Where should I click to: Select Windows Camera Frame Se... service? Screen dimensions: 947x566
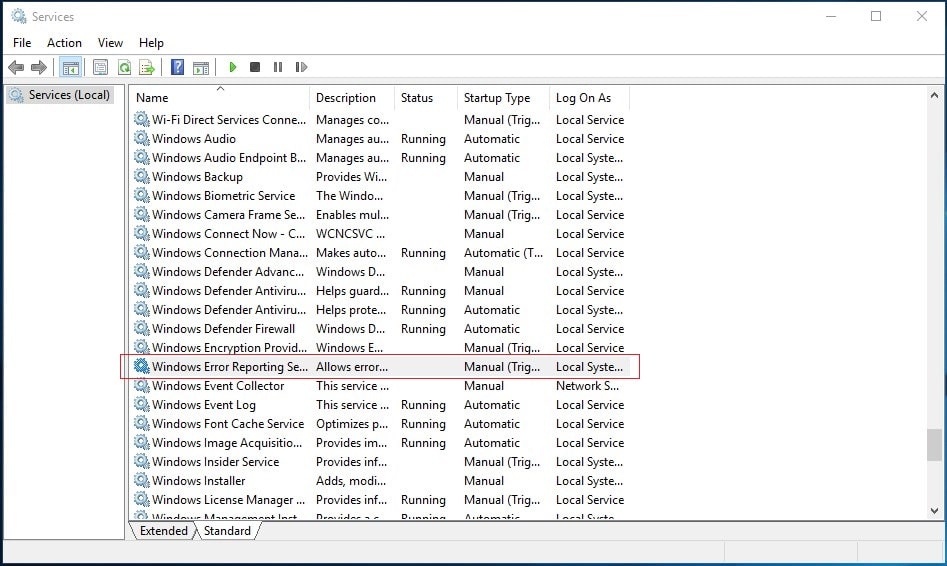(228, 214)
